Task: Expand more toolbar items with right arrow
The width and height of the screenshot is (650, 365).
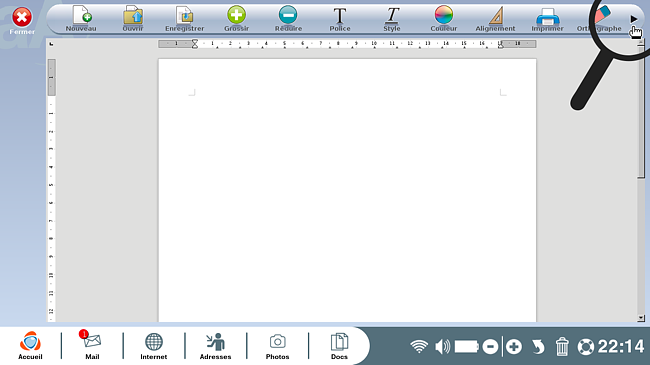Action: click(634, 19)
